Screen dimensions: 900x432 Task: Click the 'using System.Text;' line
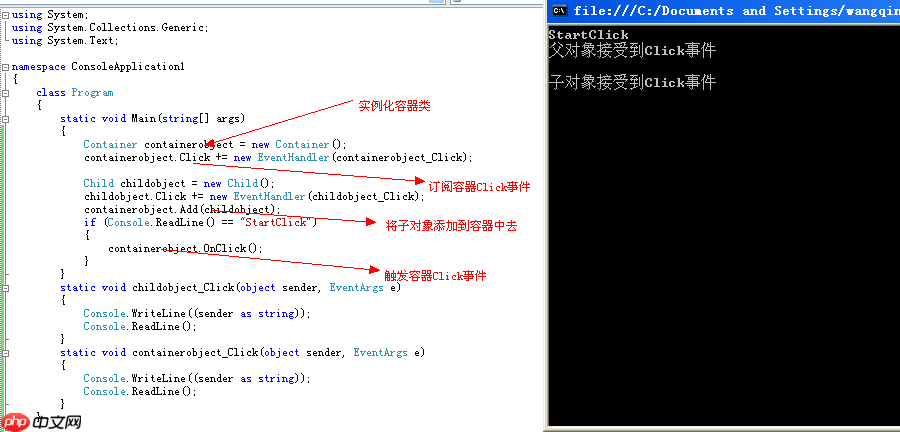pos(65,41)
